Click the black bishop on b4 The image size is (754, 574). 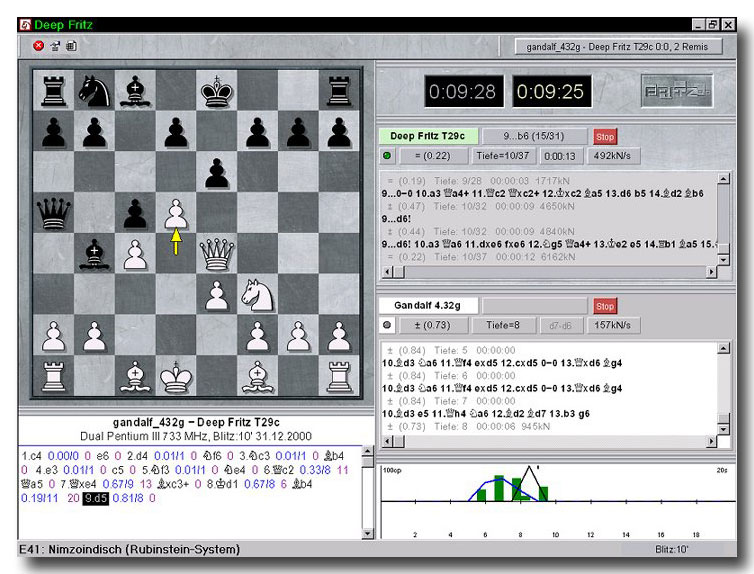[94, 254]
